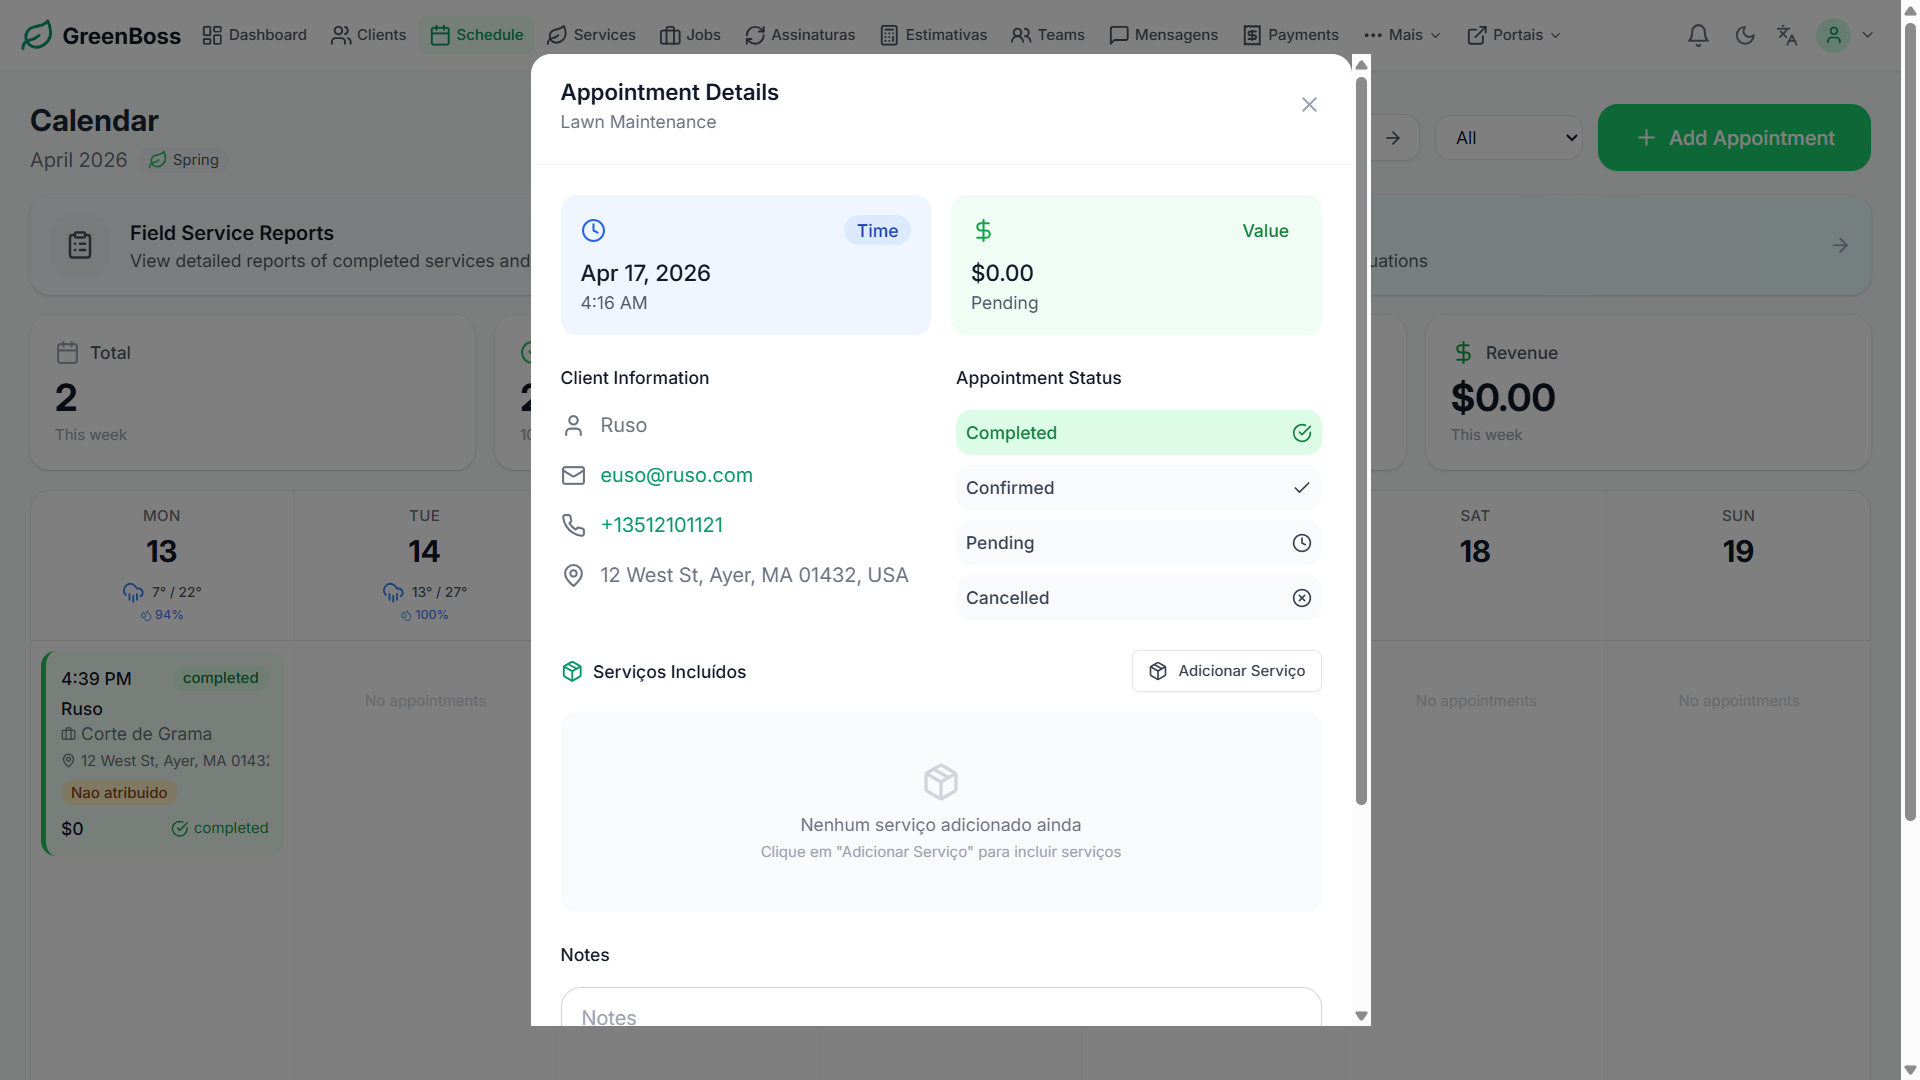
Task: Click the GreenBoss leaf logo
Action: pos(37,35)
